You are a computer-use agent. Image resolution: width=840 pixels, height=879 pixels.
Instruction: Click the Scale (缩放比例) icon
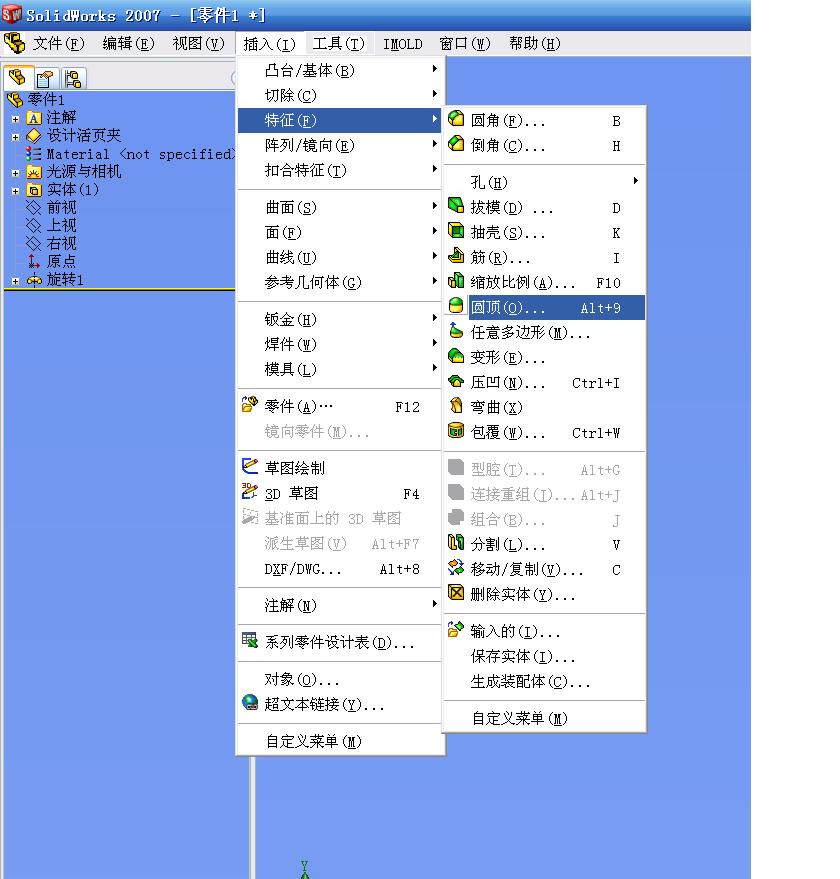click(x=456, y=280)
